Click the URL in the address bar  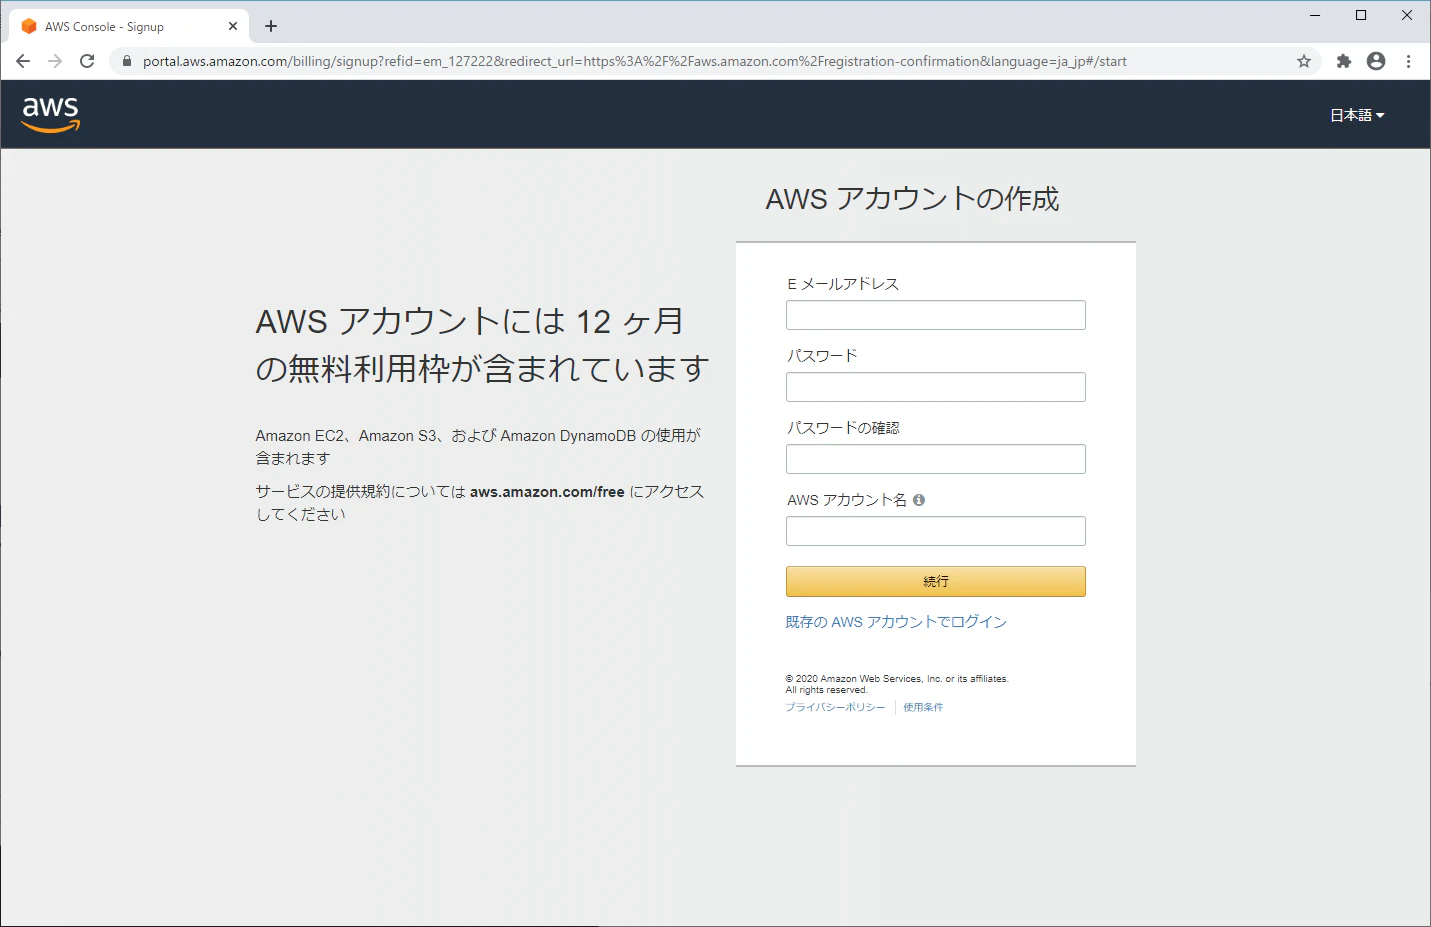coord(634,61)
